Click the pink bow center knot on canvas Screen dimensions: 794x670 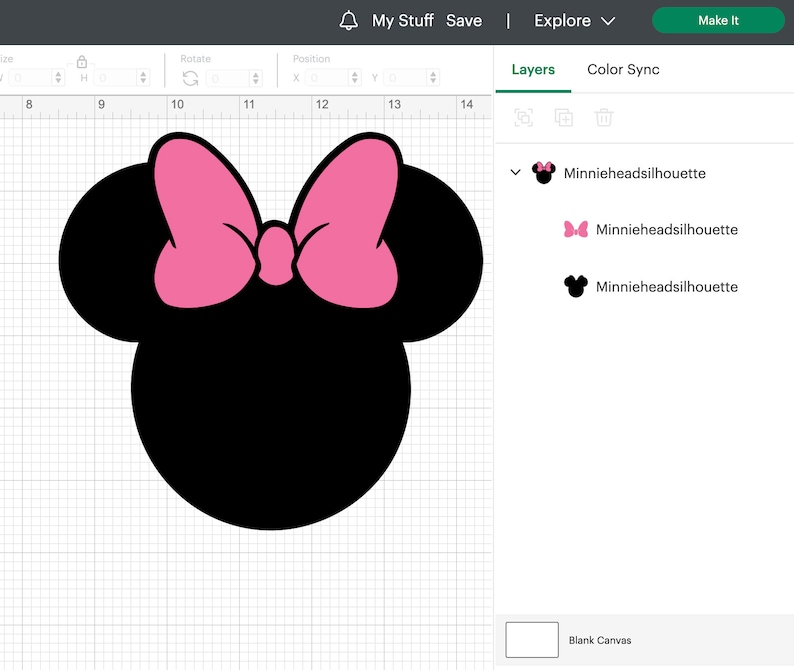[275, 256]
